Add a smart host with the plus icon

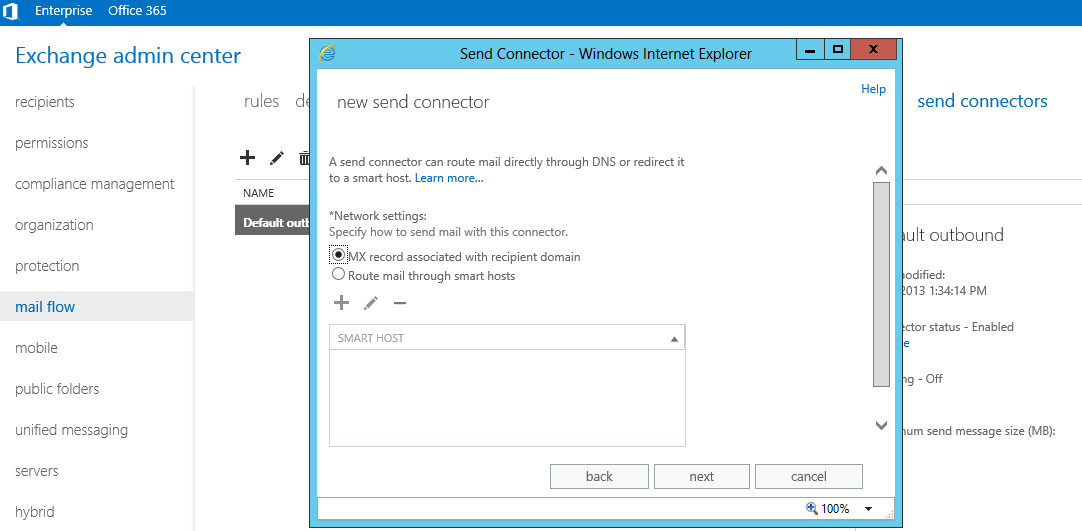coord(341,303)
